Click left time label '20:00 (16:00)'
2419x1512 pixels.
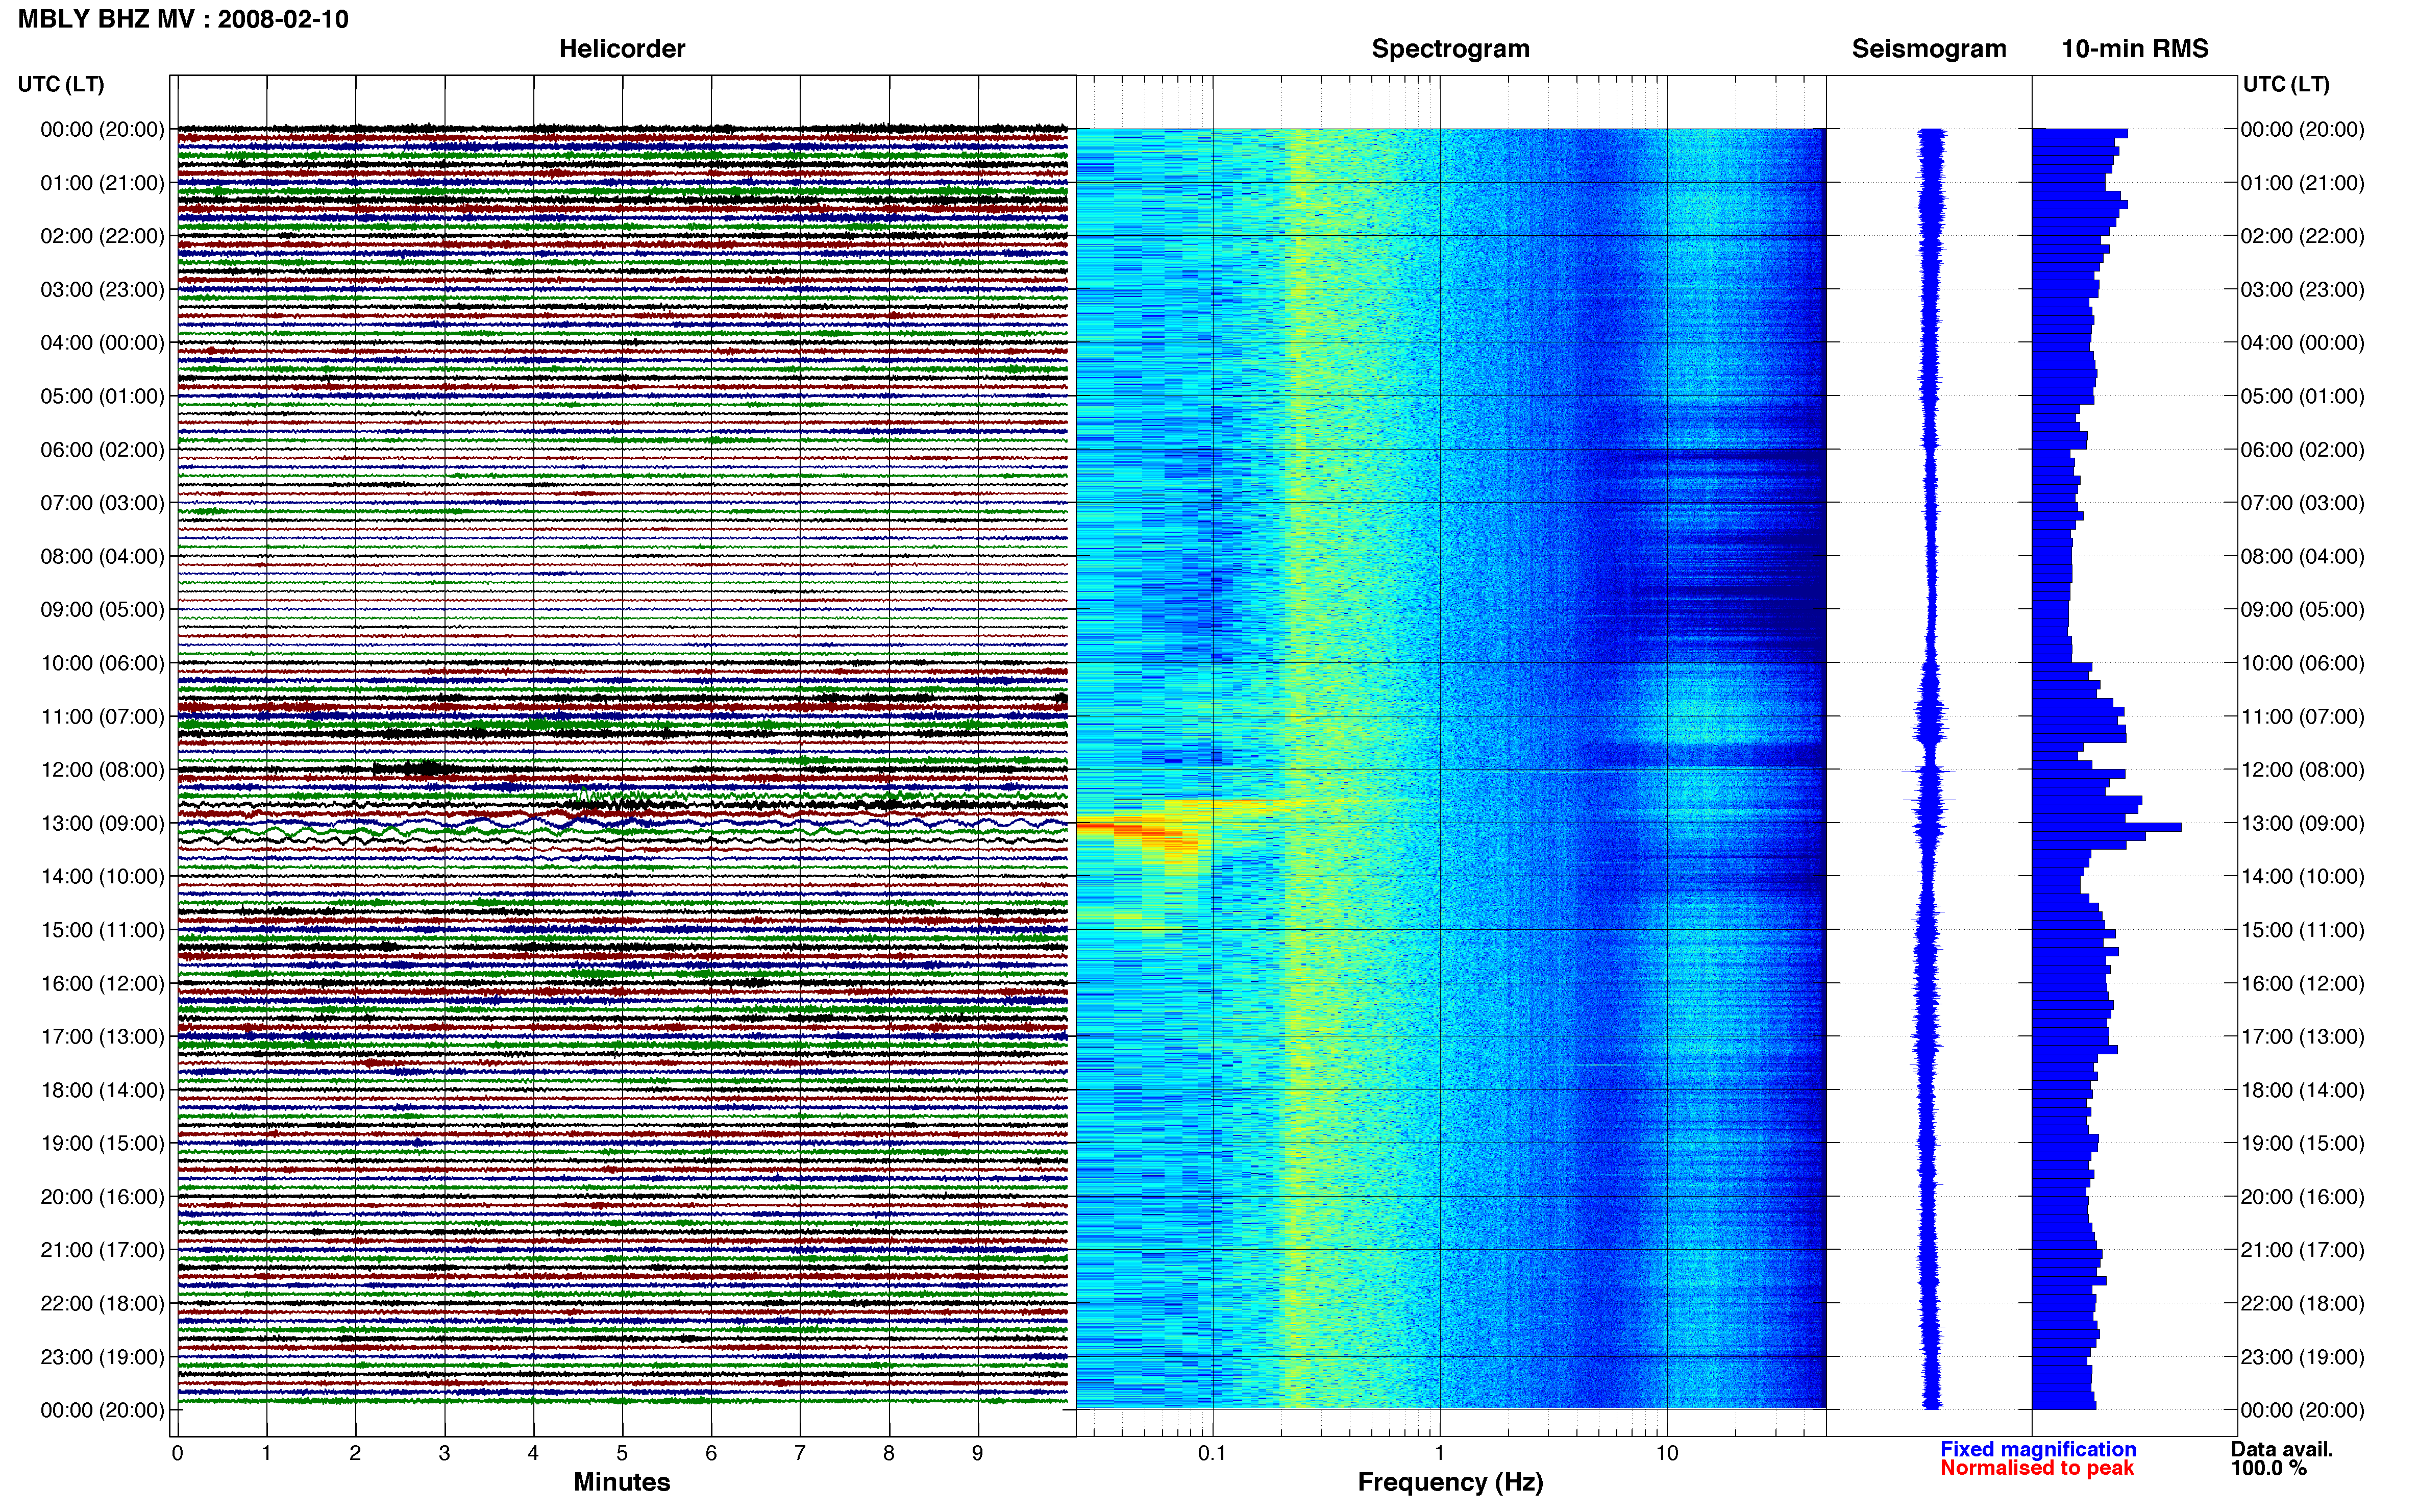(102, 1196)
